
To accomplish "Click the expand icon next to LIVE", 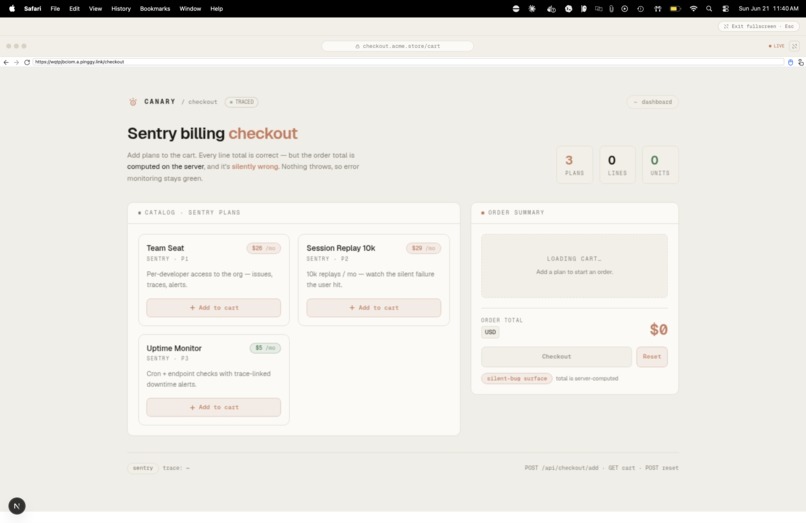I will 794,46.
